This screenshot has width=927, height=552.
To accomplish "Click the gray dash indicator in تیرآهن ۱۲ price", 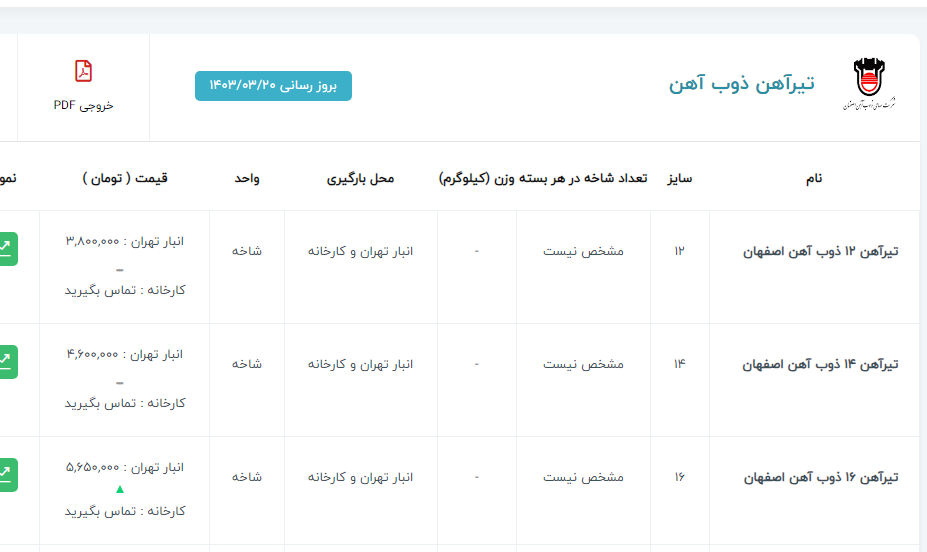I will (120, 269).
